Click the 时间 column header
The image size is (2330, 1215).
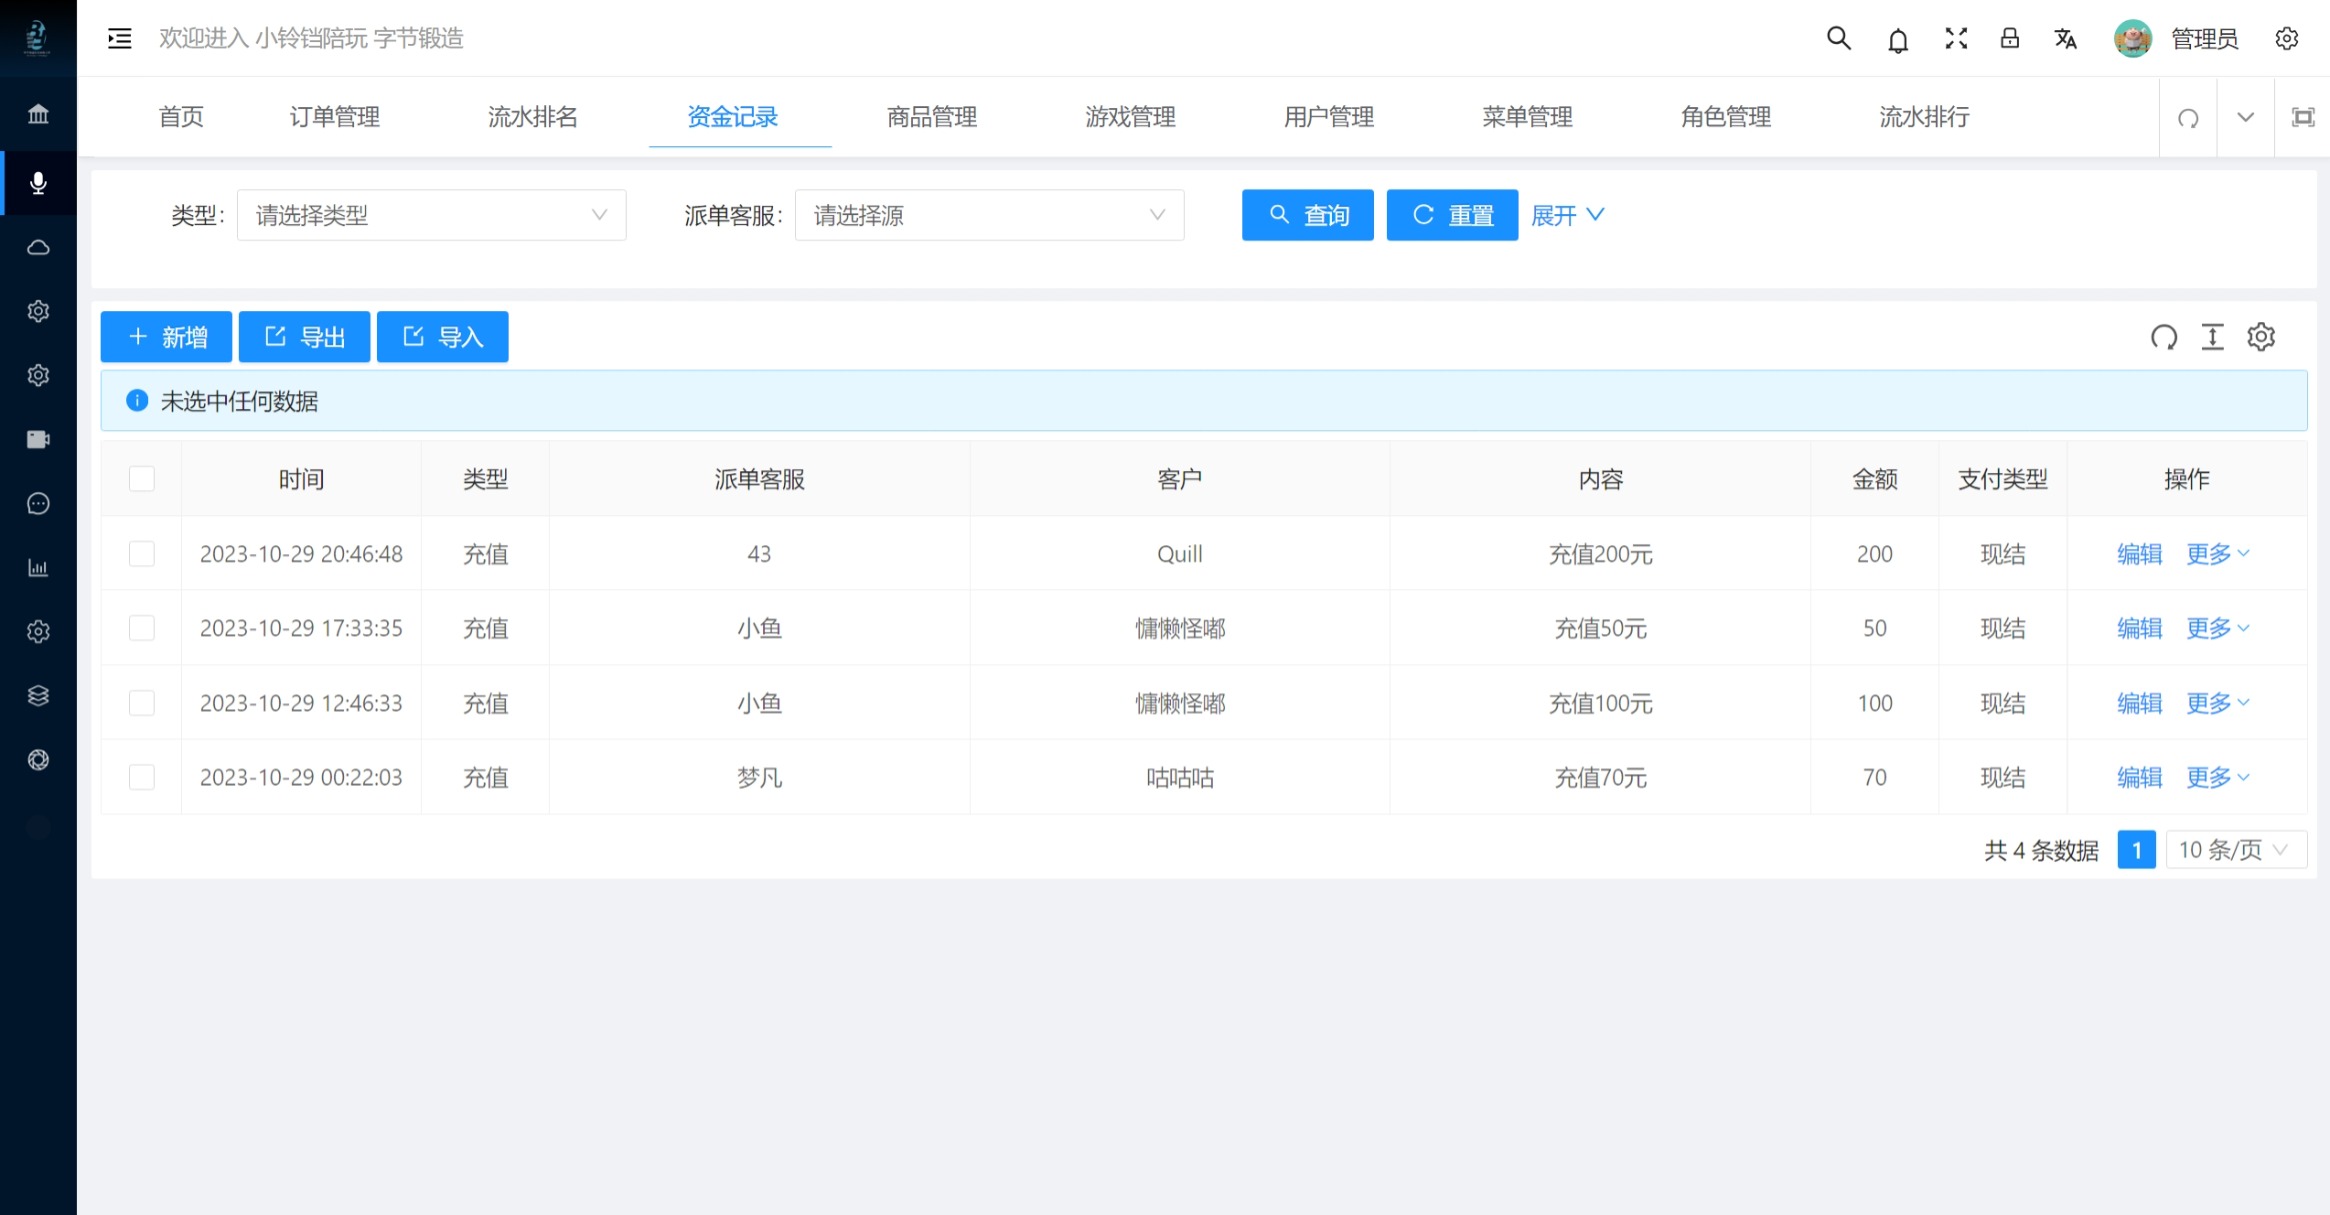tap(301, 479)
